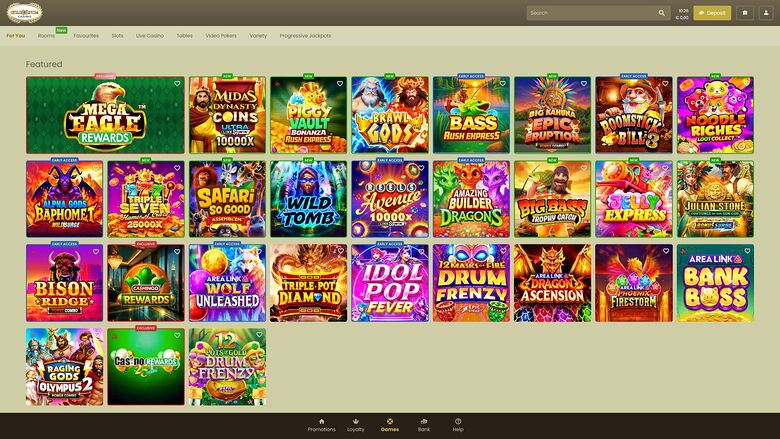The width and height of the screenshot is (780, 439).
Task: Open Mega Eagle Rewards game
Action: [105, 115]
